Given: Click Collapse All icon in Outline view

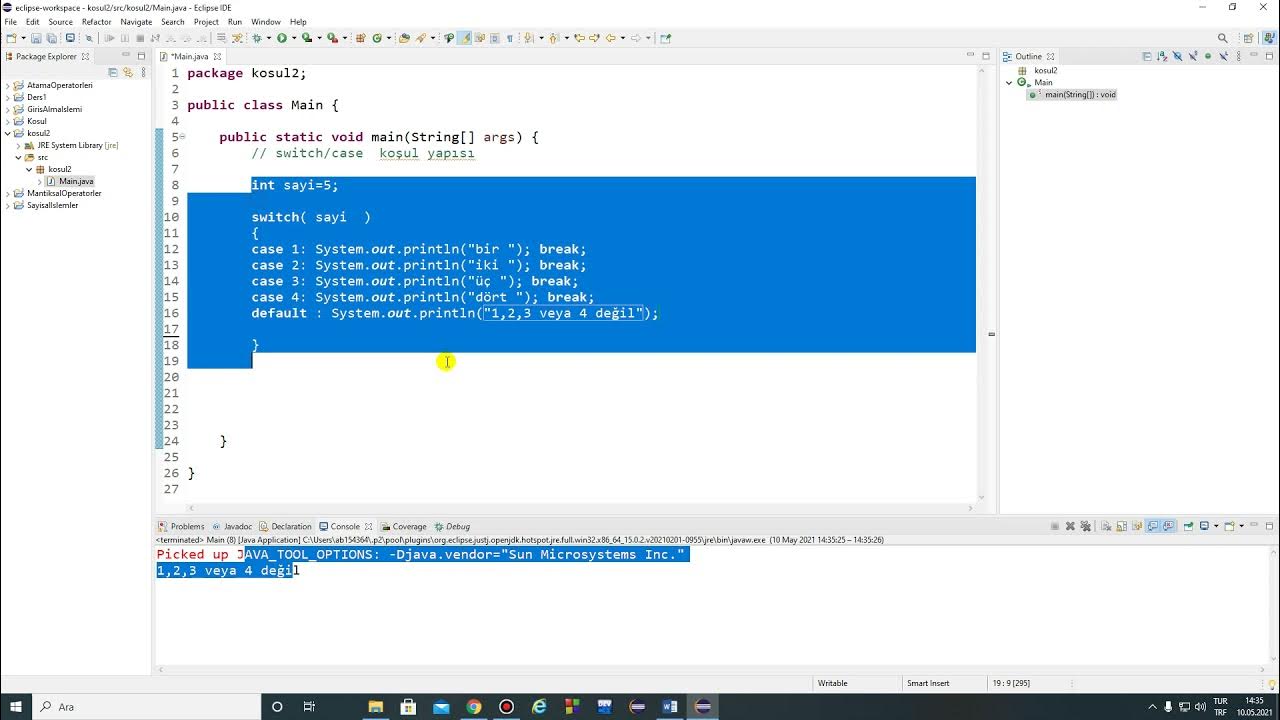Looking at the screenshot, I should (1147, 56).
